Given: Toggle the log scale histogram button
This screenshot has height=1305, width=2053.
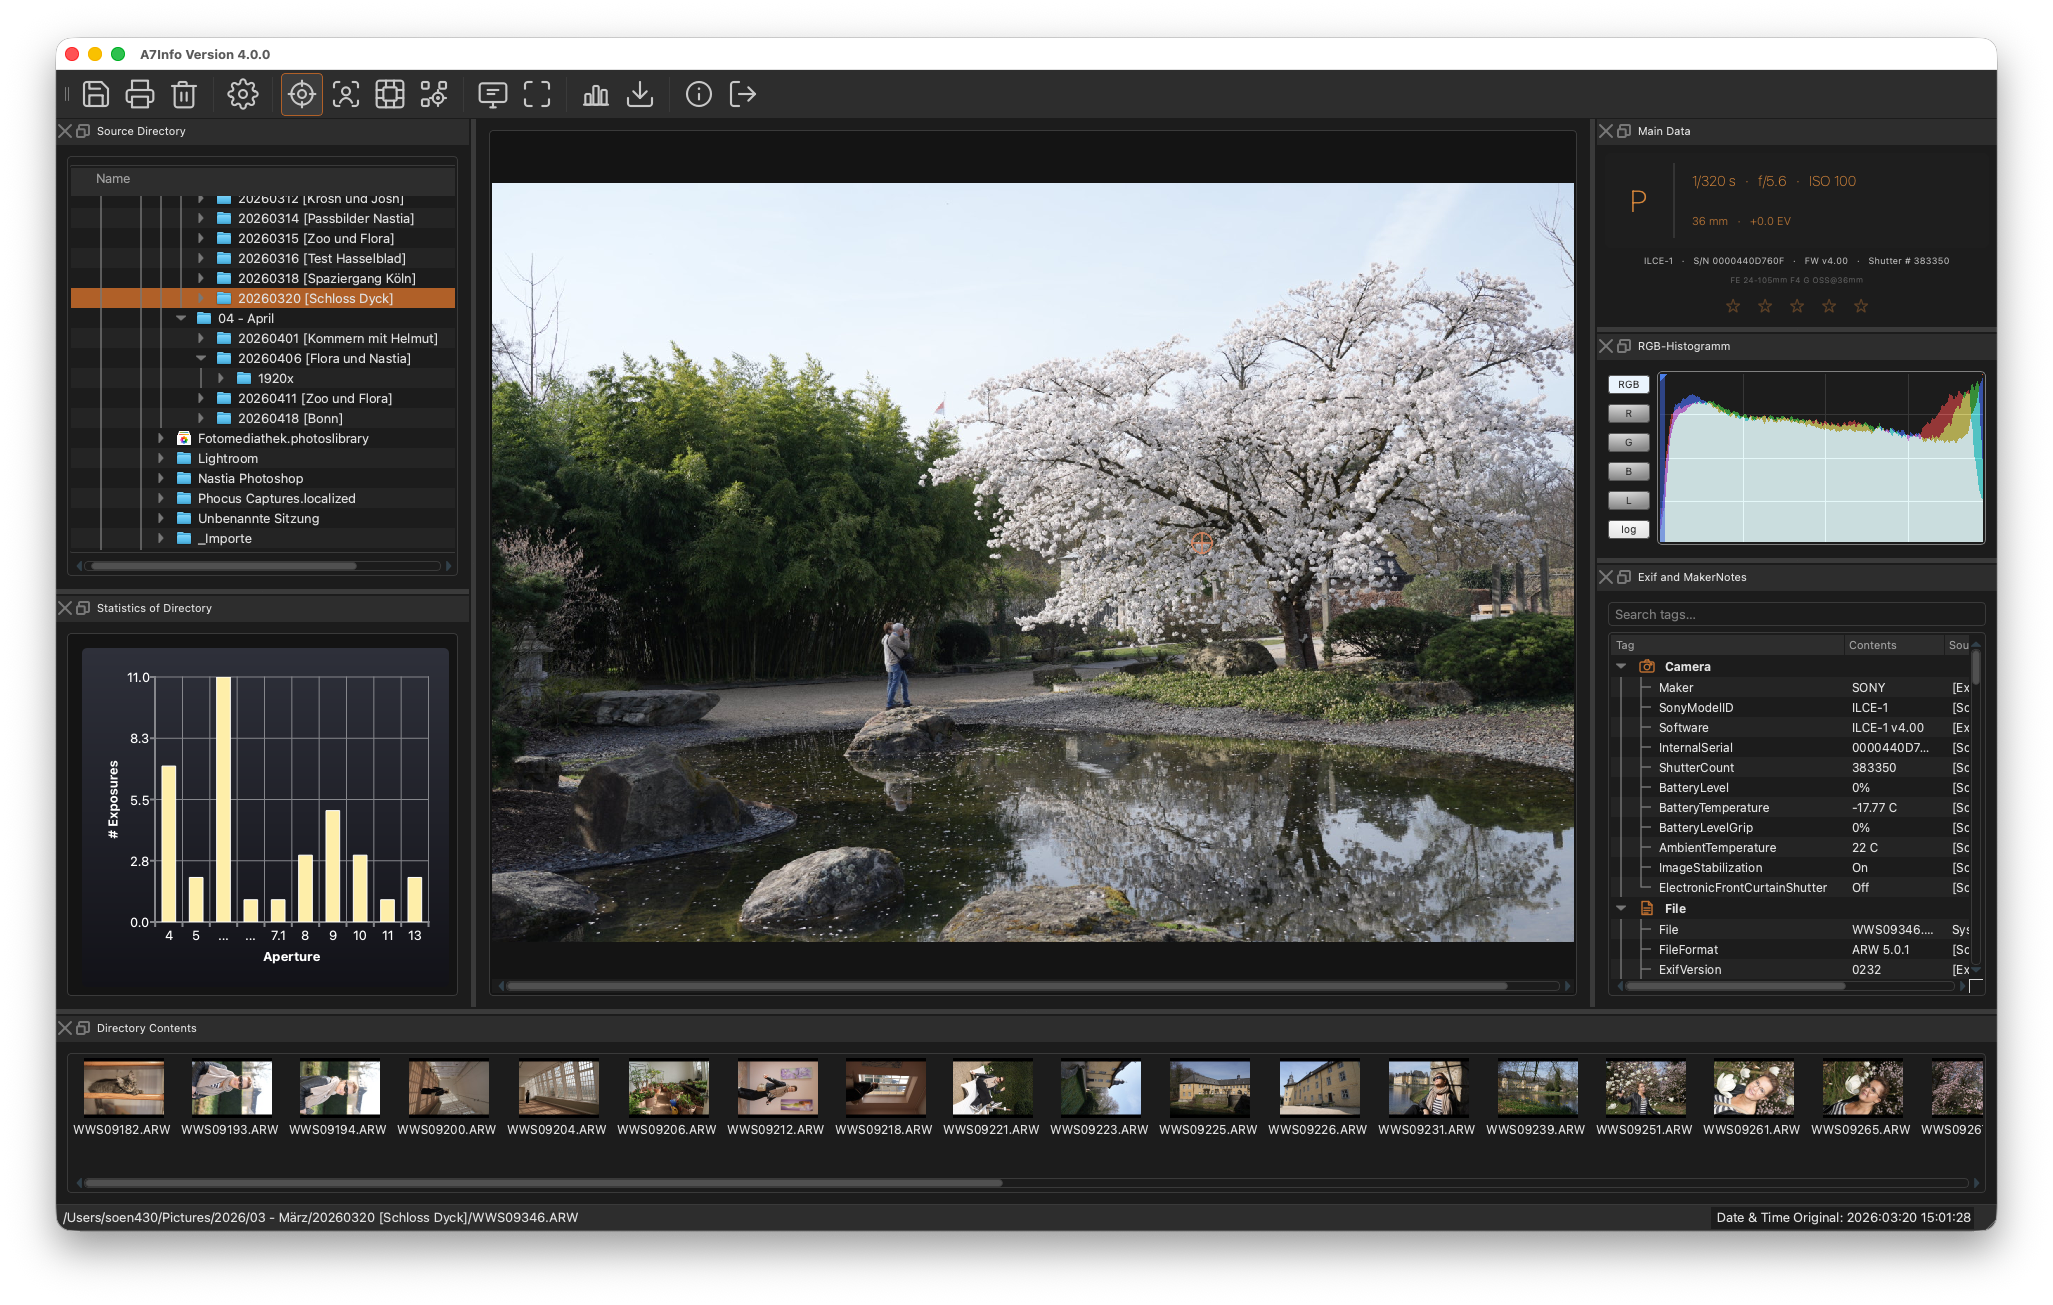Looking at the screenshot, I should [1628, 530].
